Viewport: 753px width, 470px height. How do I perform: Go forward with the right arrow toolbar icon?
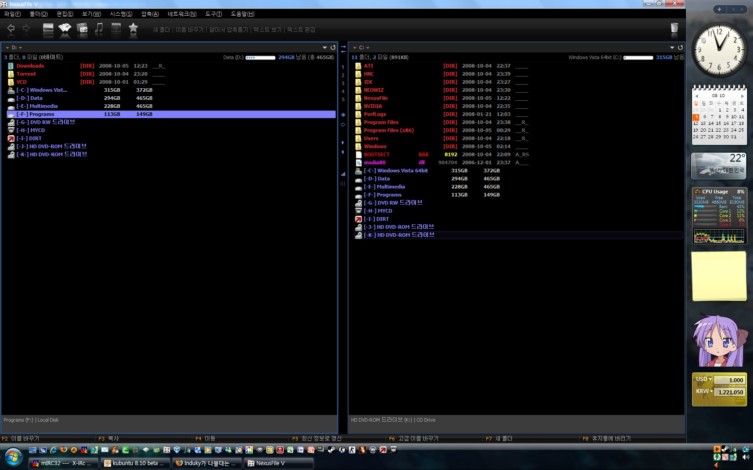point(26,29)
